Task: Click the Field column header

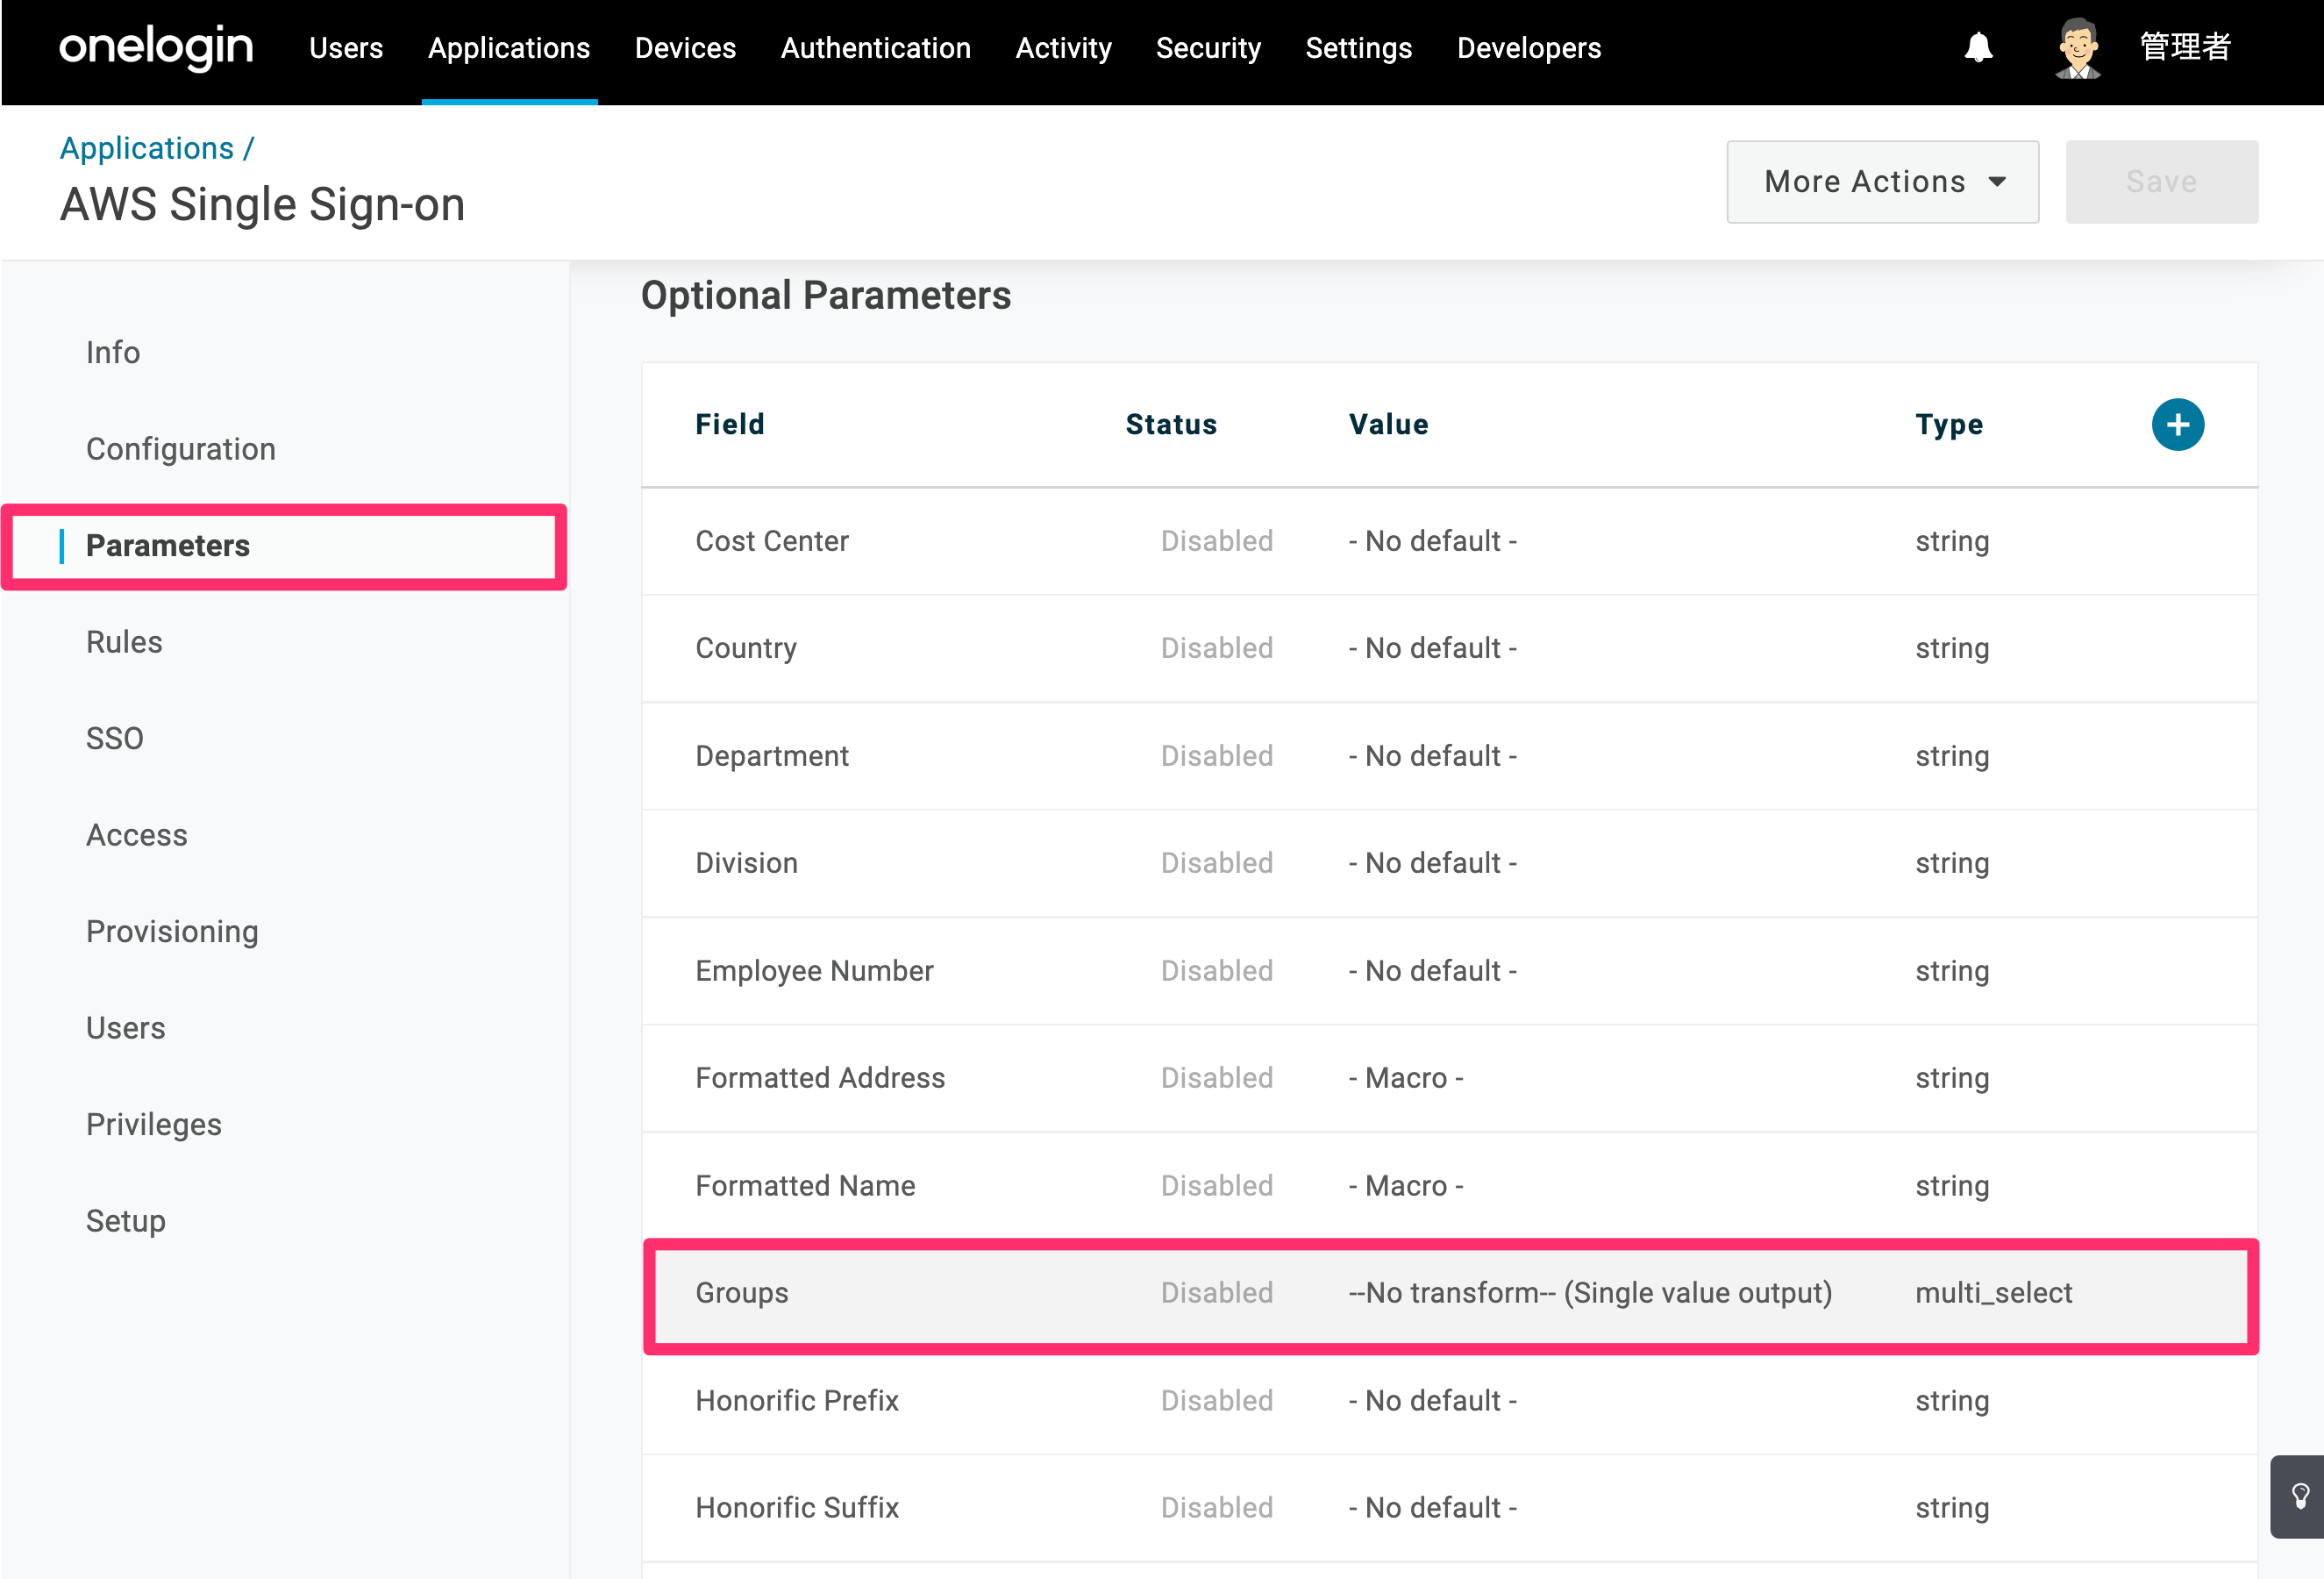Action: tap(730, 424)
